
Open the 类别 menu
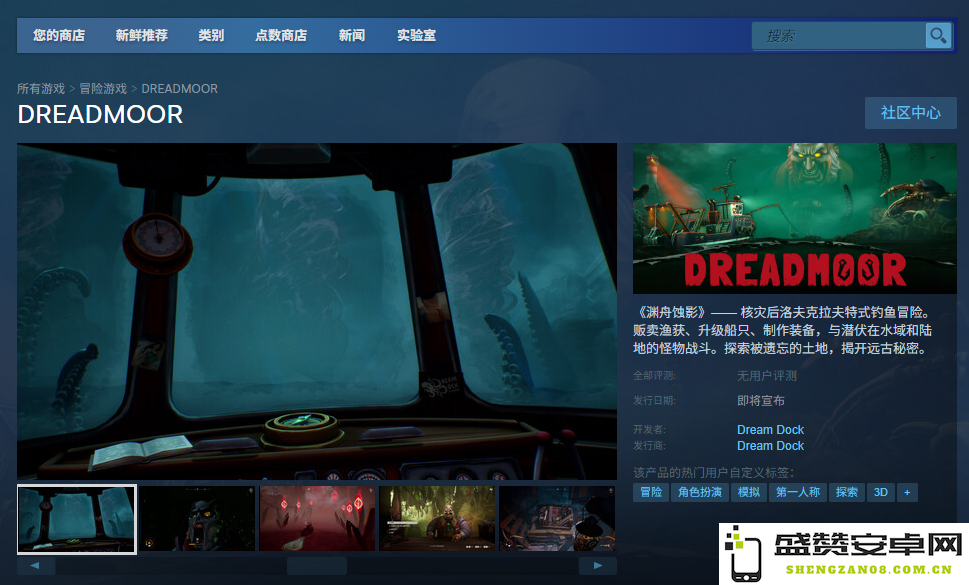pos(211,35)
